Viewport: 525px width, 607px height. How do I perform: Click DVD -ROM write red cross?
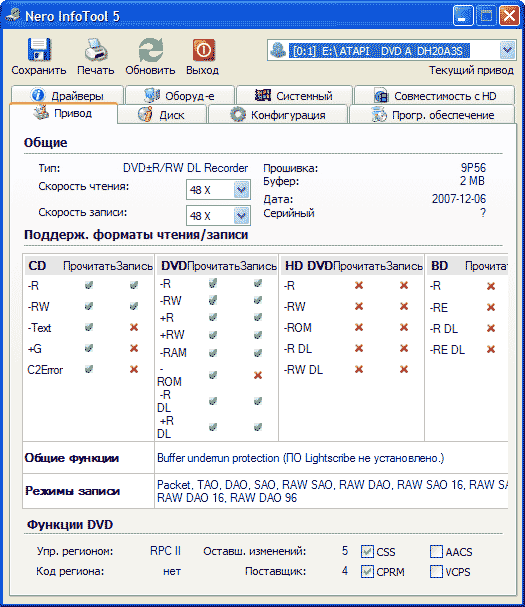coord(258,375)
